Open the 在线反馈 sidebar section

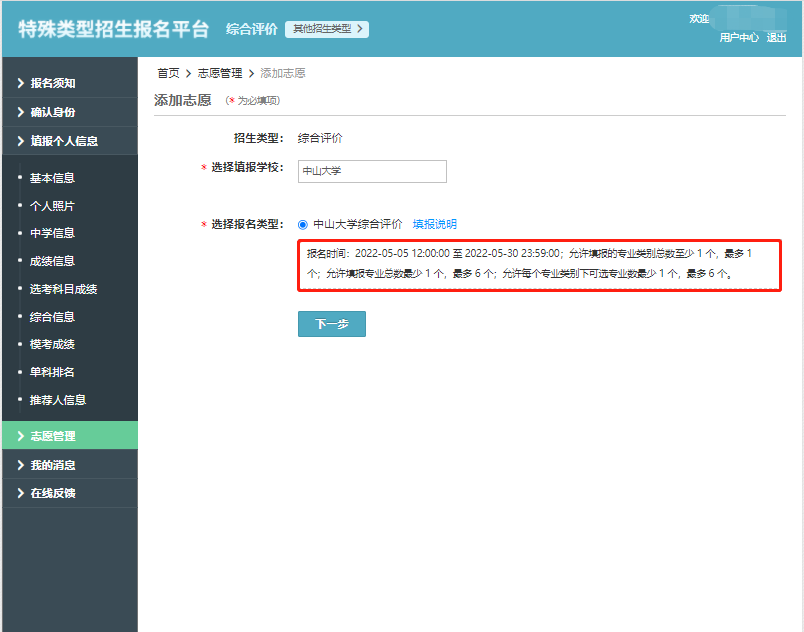pos(70,493)
